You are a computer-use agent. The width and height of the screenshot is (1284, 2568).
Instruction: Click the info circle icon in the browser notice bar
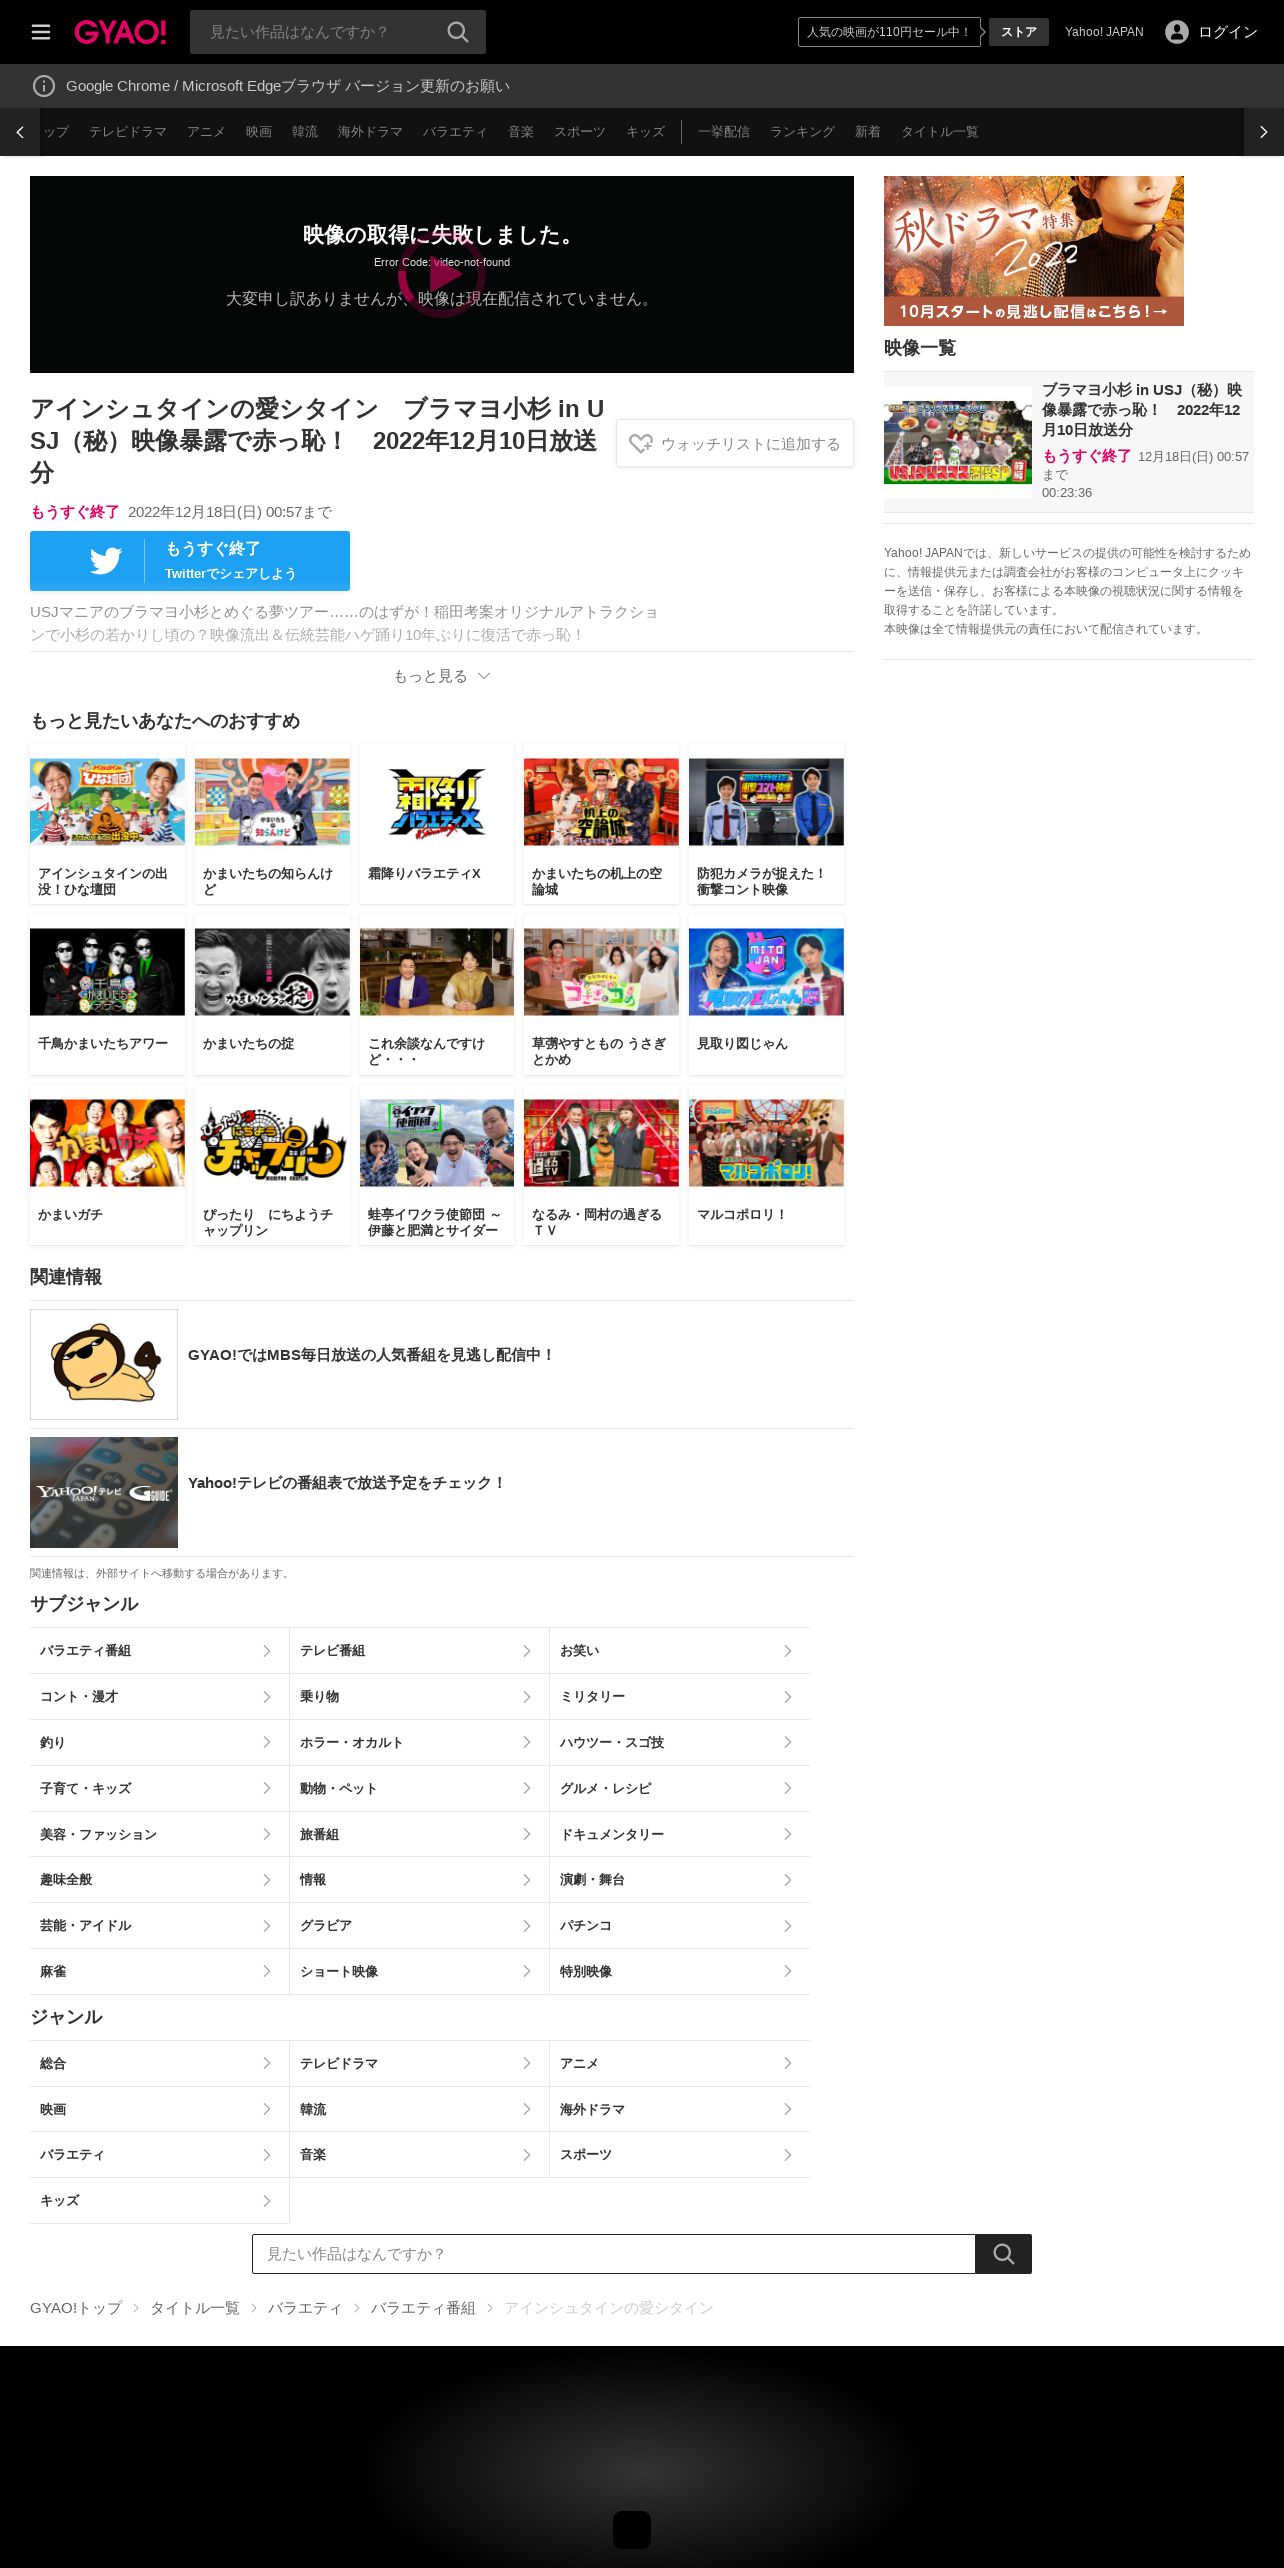coord(44,86)
